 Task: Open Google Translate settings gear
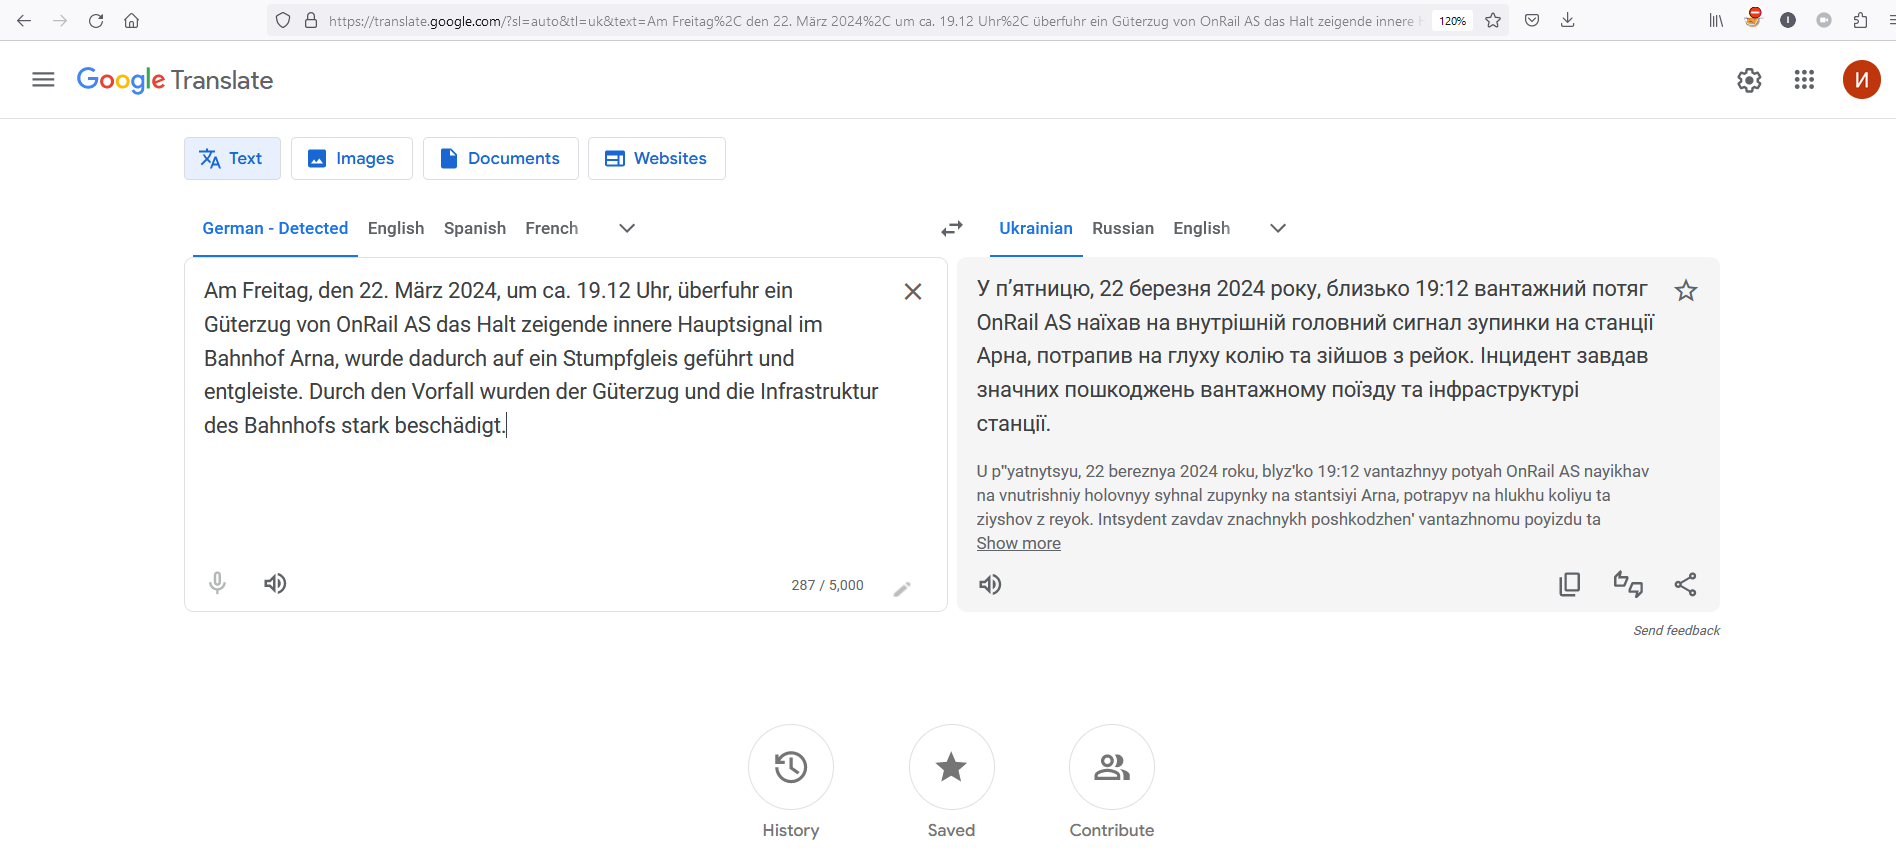(1748, 80)
